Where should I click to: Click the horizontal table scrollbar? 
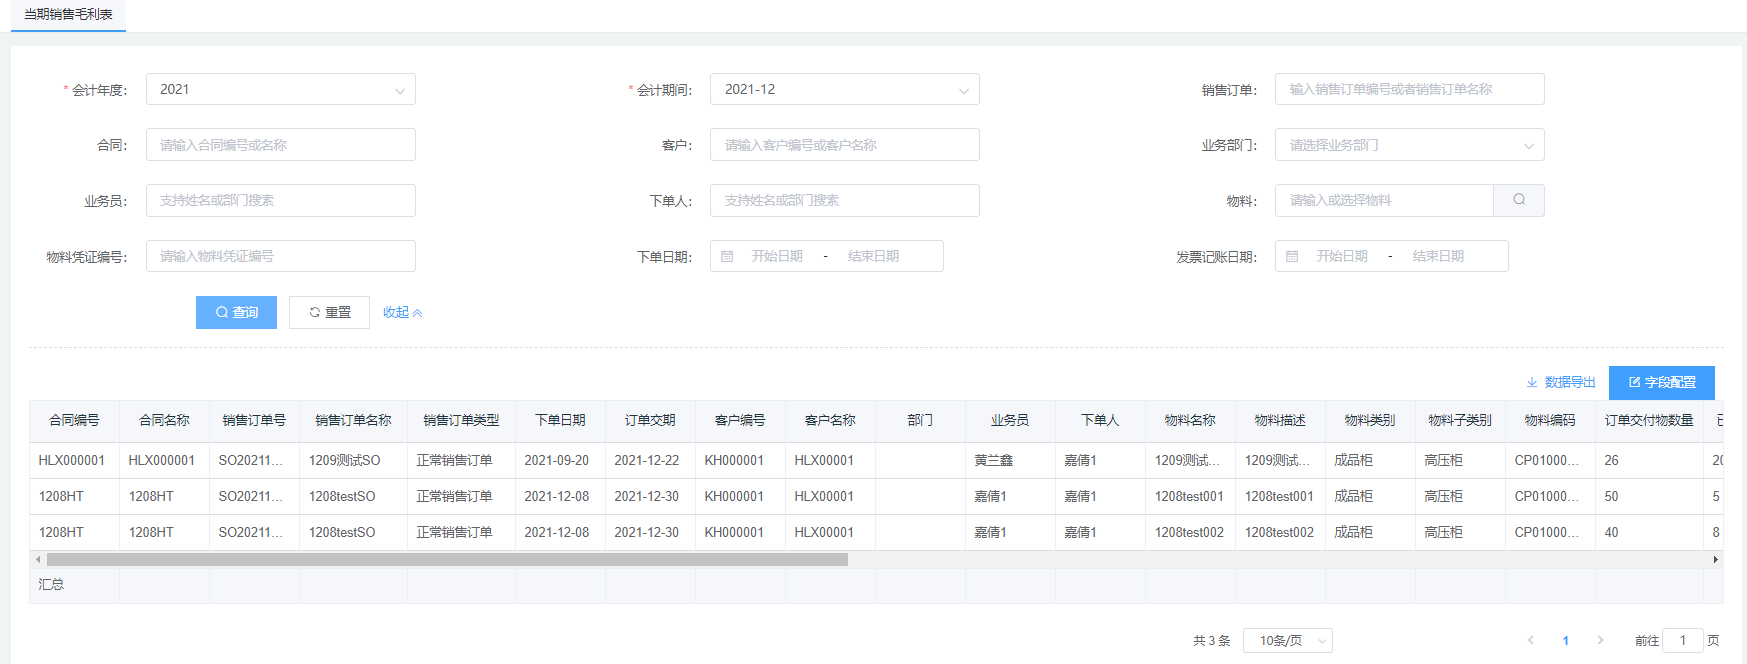pyautogui.click(x=447, y=560)
